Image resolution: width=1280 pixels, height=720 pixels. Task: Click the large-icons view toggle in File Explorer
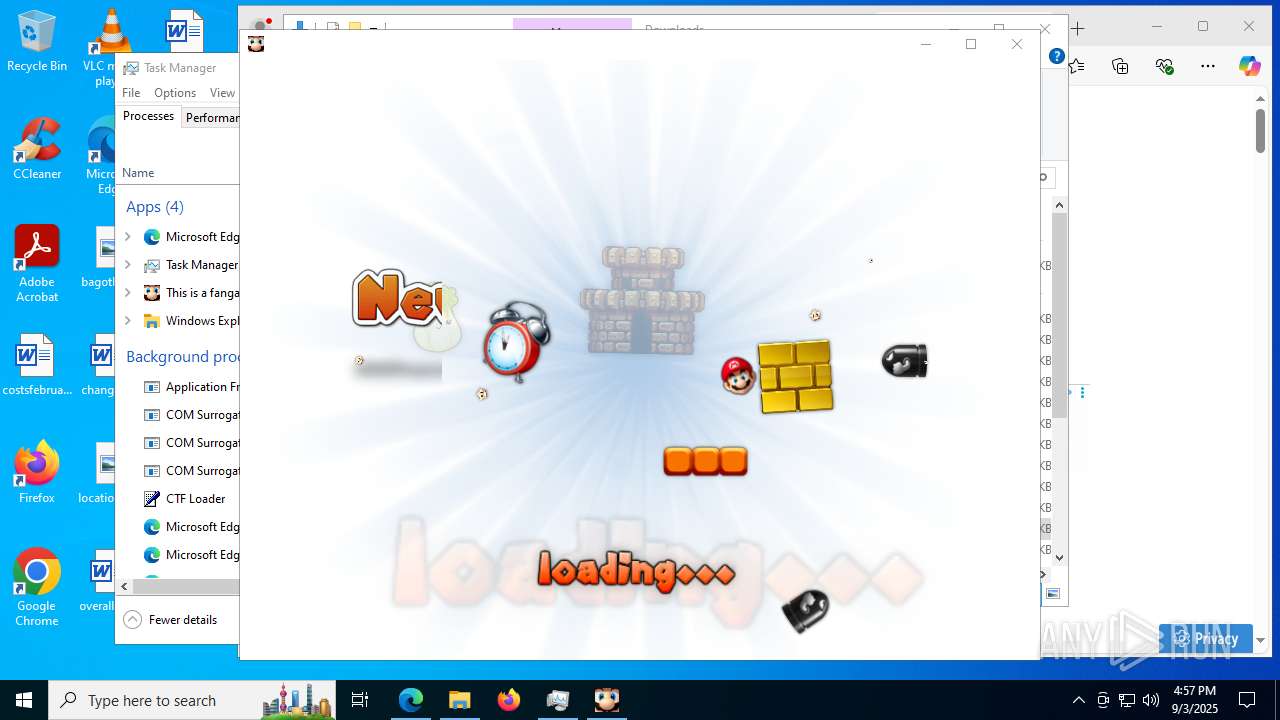click(1053, 594)
